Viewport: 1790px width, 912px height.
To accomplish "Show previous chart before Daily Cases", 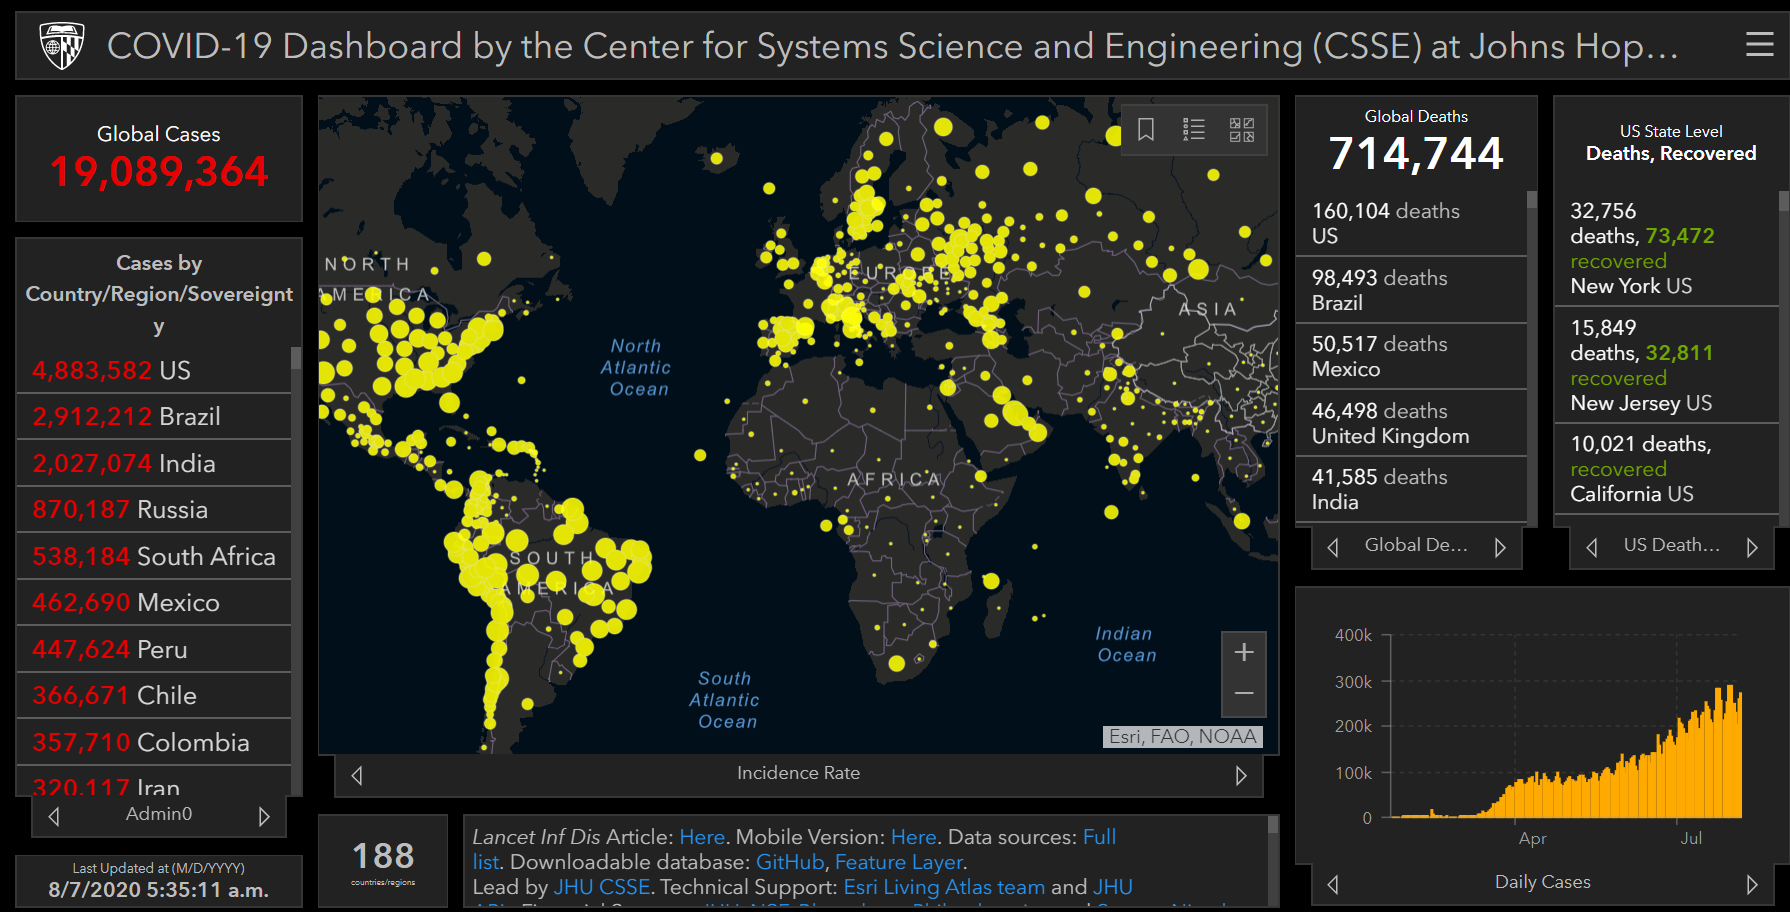I will click(1333, 884).
